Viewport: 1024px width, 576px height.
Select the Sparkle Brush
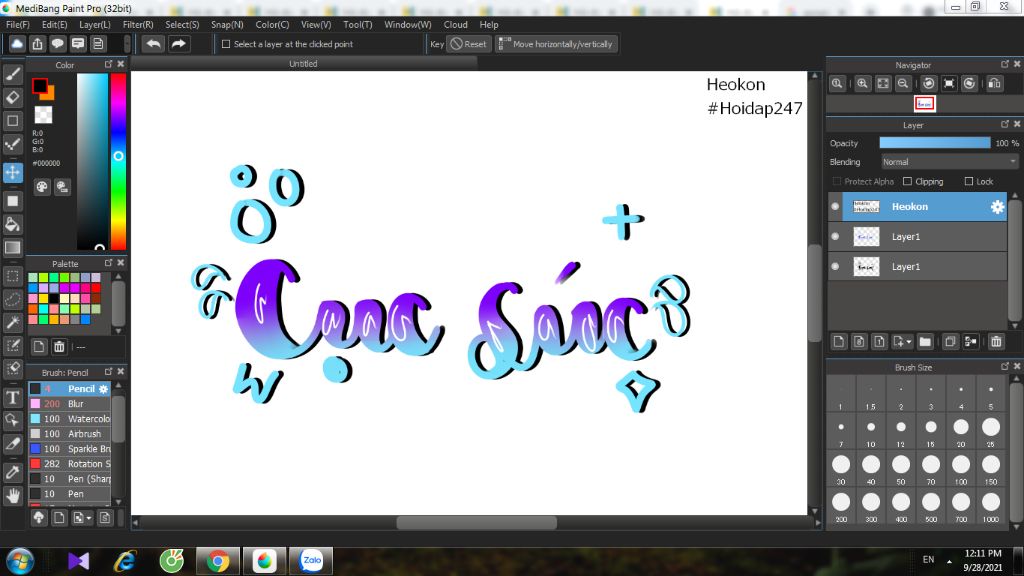pyautogui.click(x=70, y=449)
